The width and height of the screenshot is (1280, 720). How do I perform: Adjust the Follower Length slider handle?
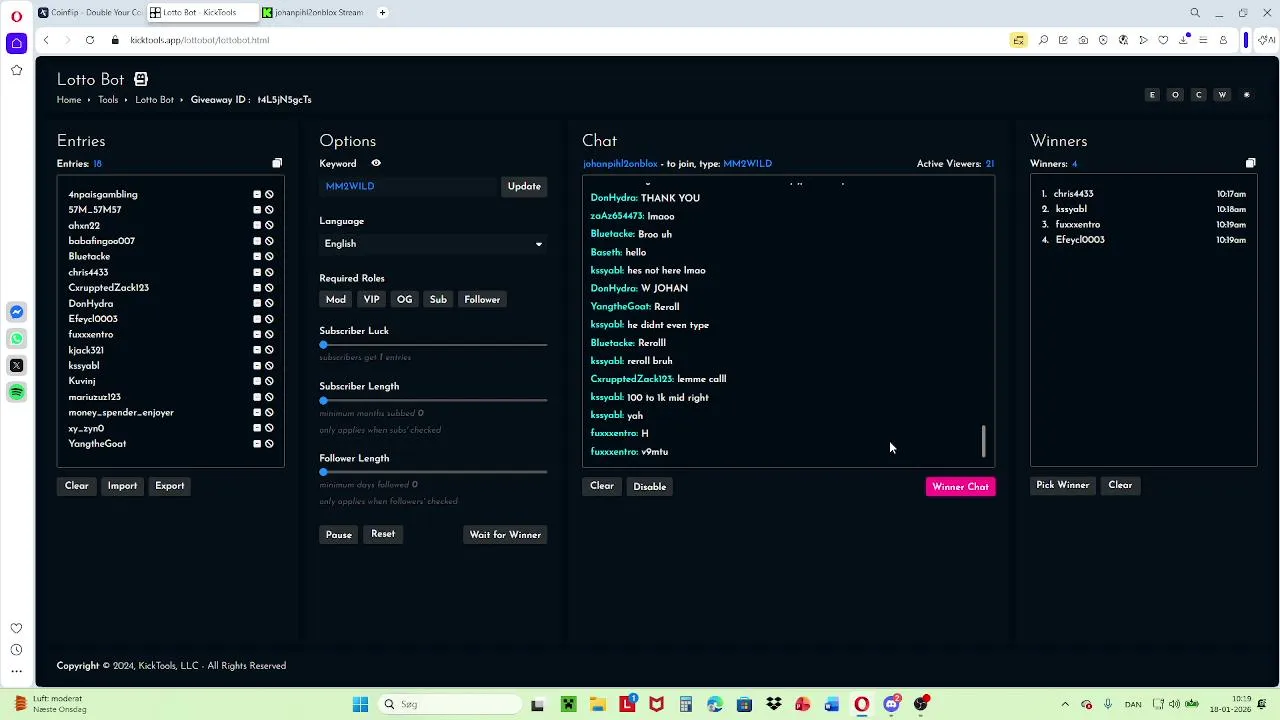point(323,472)
